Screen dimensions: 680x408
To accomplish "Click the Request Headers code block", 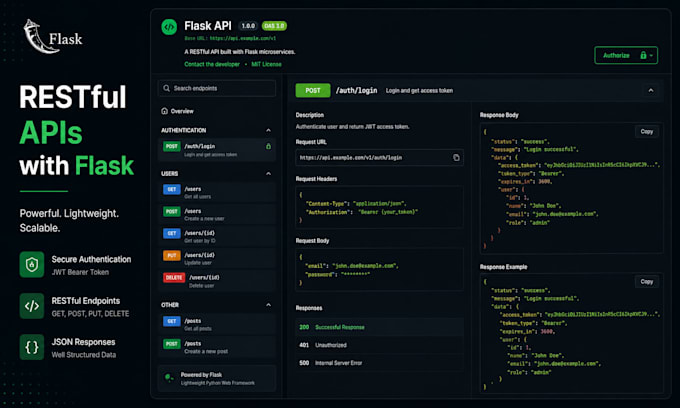I will click(379, 207).
